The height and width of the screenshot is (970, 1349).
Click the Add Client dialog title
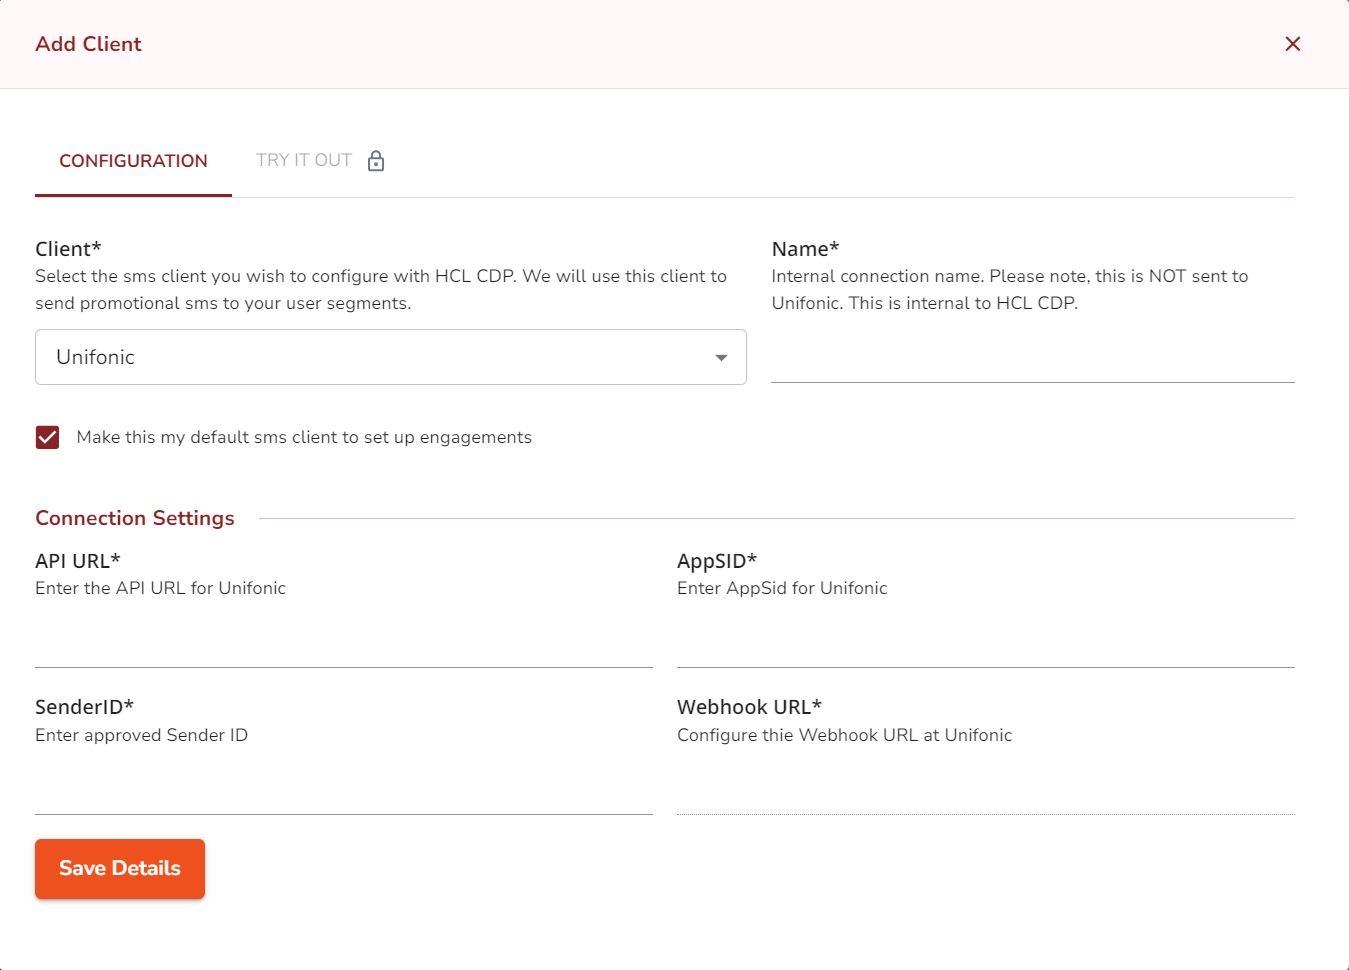[x=89, y=44]
